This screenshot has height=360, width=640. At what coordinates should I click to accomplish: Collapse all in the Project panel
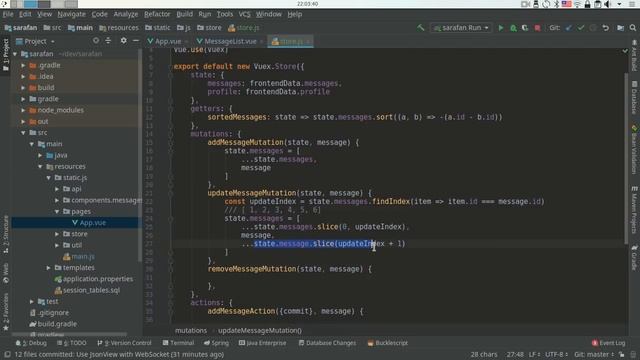[108, 41]
